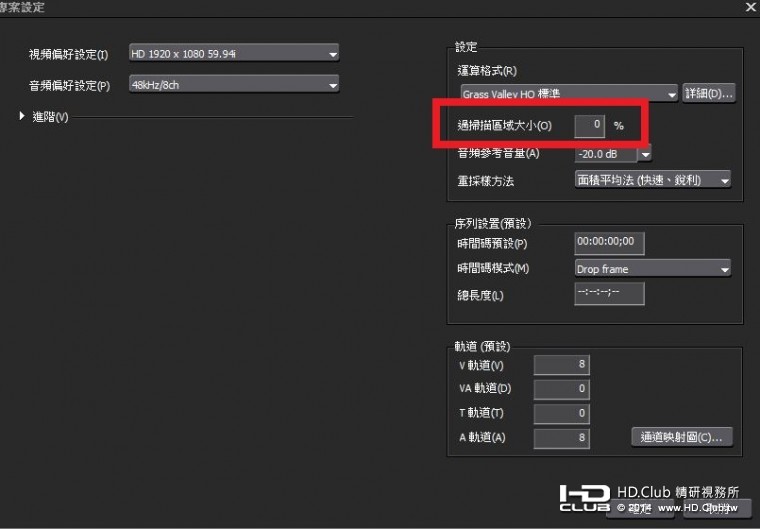
Task: Open the 時間碼模式 Drop frame dropdown
Action: (653, 269)
